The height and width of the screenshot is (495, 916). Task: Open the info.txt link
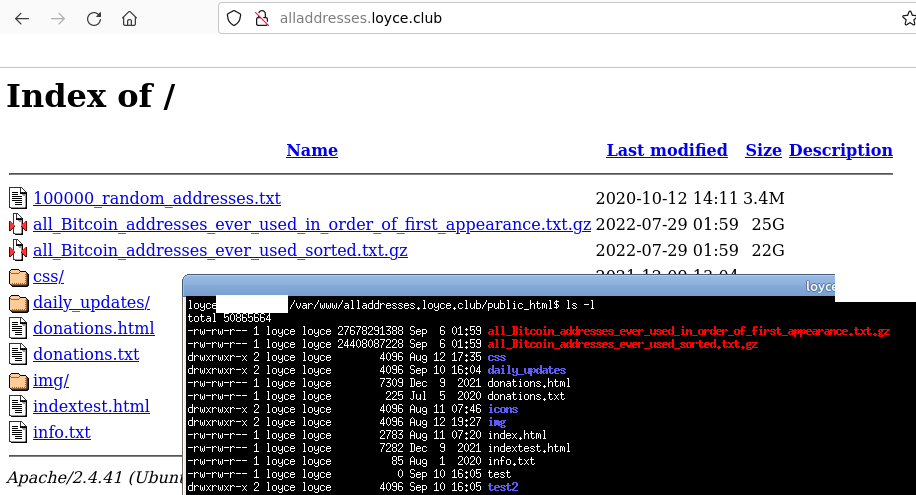click(62, 432)
